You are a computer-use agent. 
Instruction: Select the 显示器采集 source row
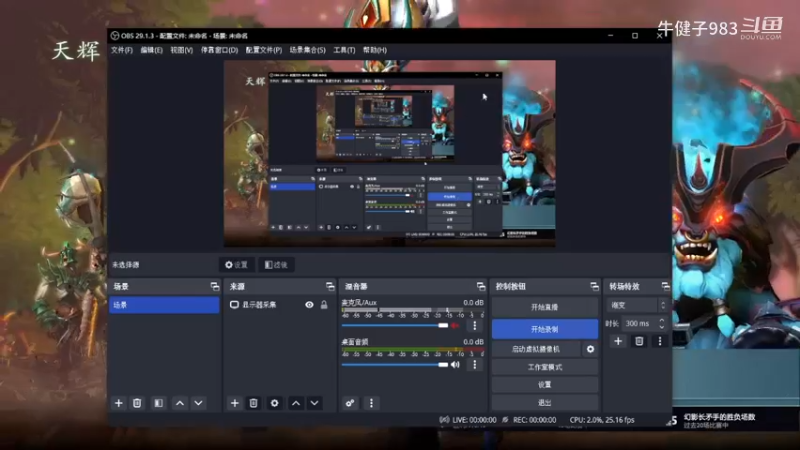click(280, 305)
